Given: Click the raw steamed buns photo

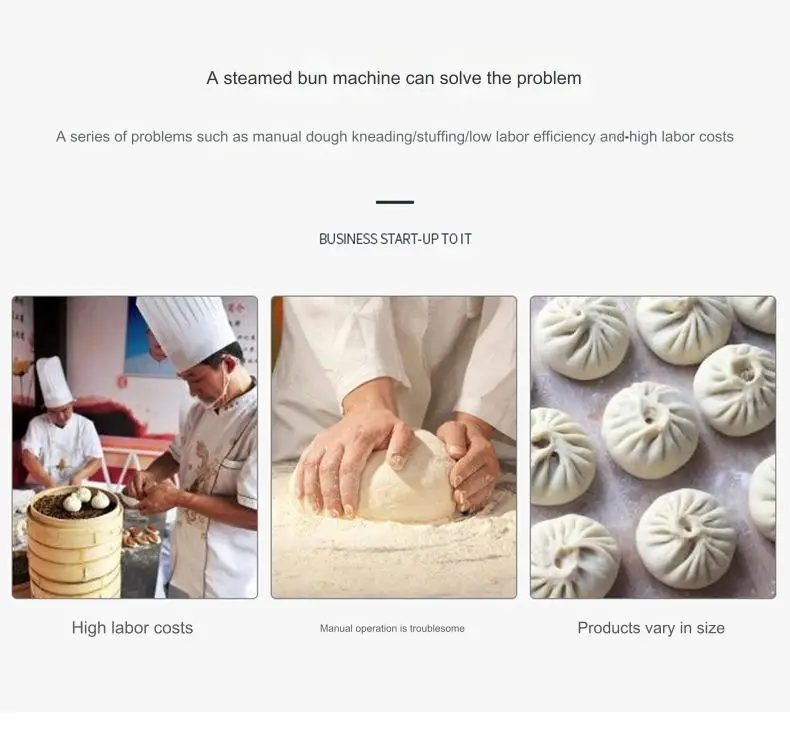Looking at the screenshot, I should click(653, 447).
